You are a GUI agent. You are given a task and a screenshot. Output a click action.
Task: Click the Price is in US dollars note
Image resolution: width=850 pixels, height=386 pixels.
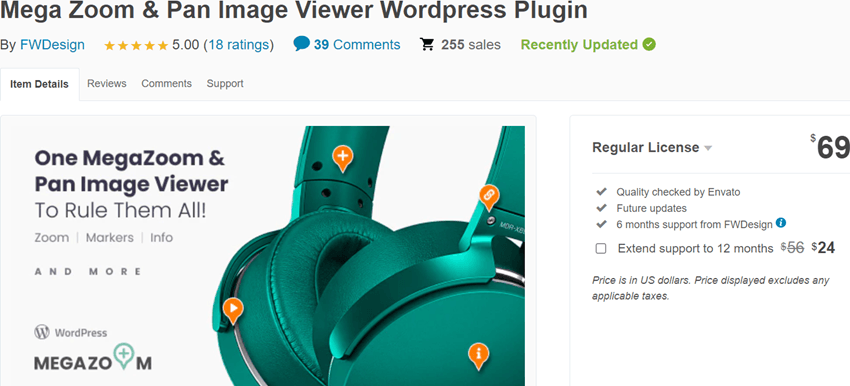tap(710, 288)
